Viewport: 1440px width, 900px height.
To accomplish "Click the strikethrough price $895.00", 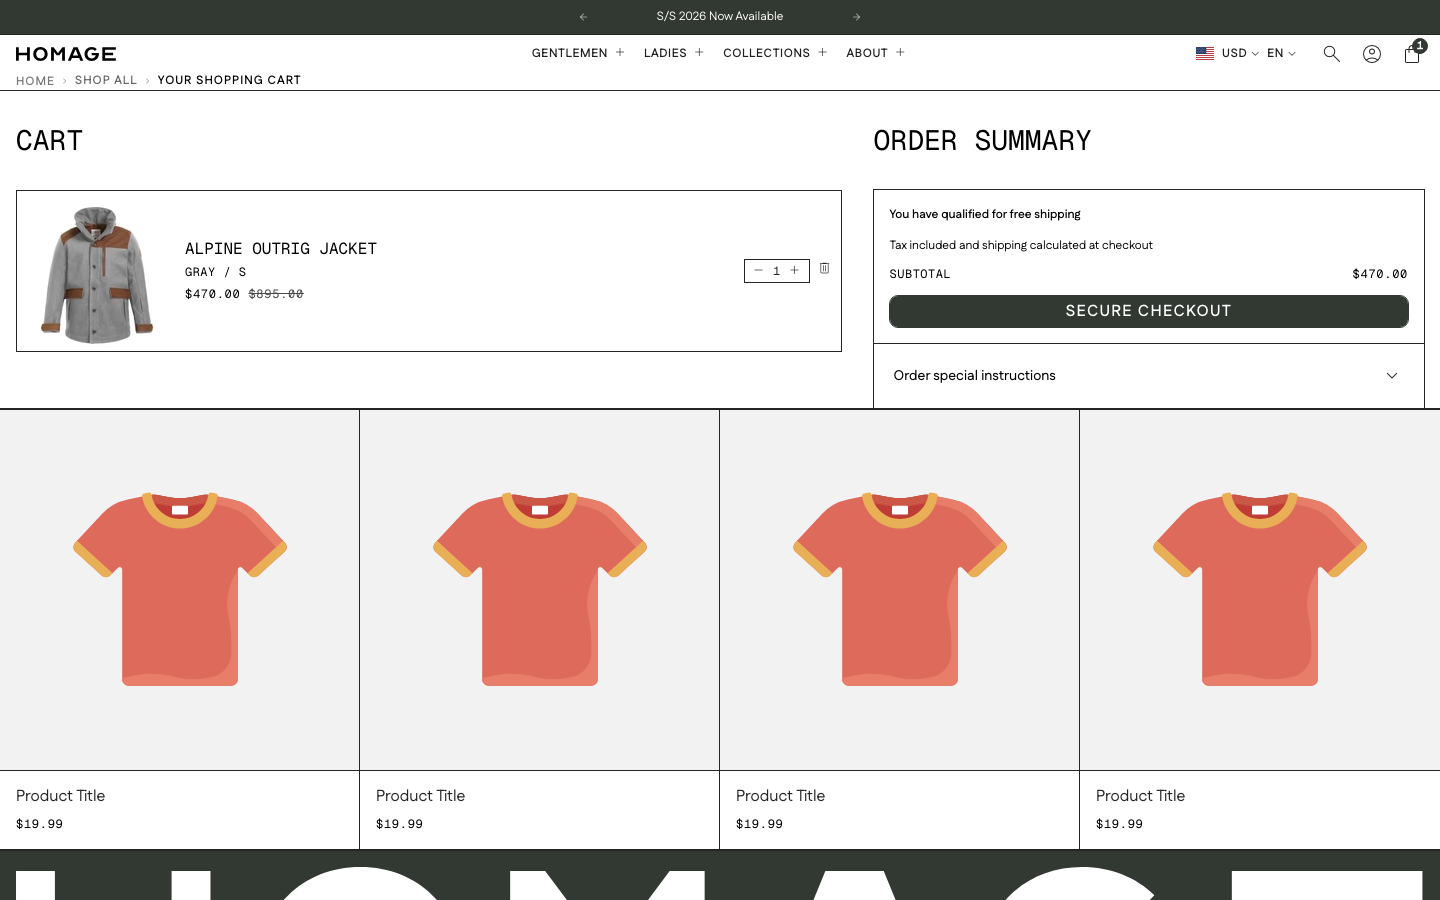I will pos(276,294).
